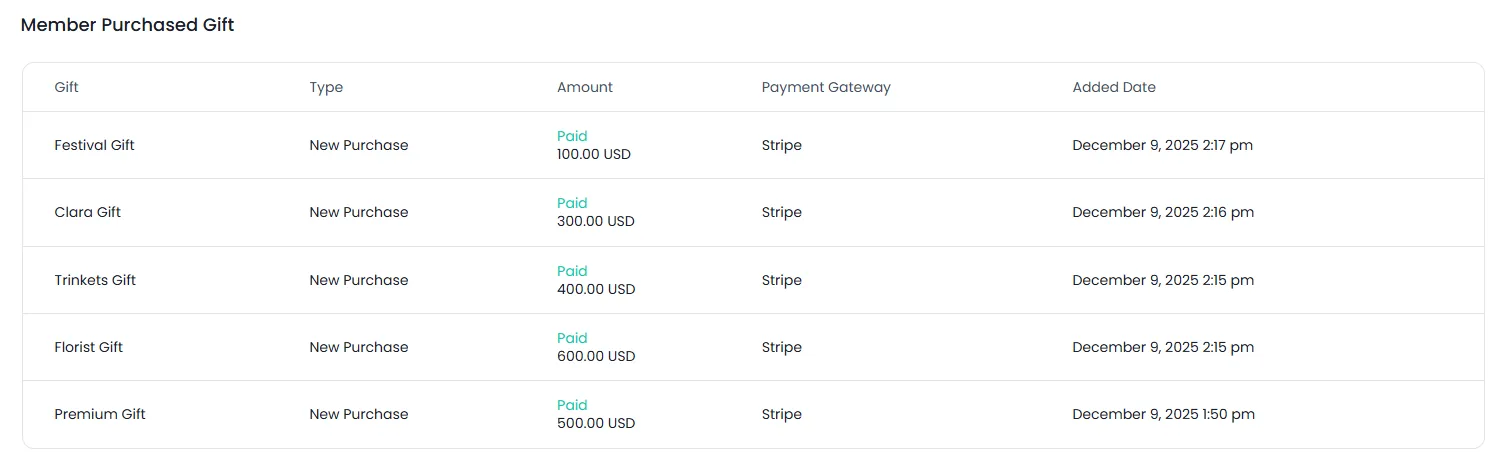Click Stripe gateway in Clara Gift row
Screen dimensions: 1505x468
click(x=782, y=212)
